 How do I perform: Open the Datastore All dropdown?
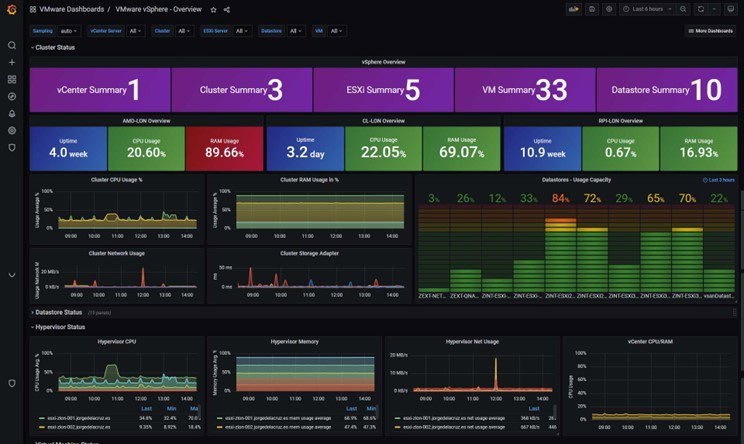click(296, 31)
